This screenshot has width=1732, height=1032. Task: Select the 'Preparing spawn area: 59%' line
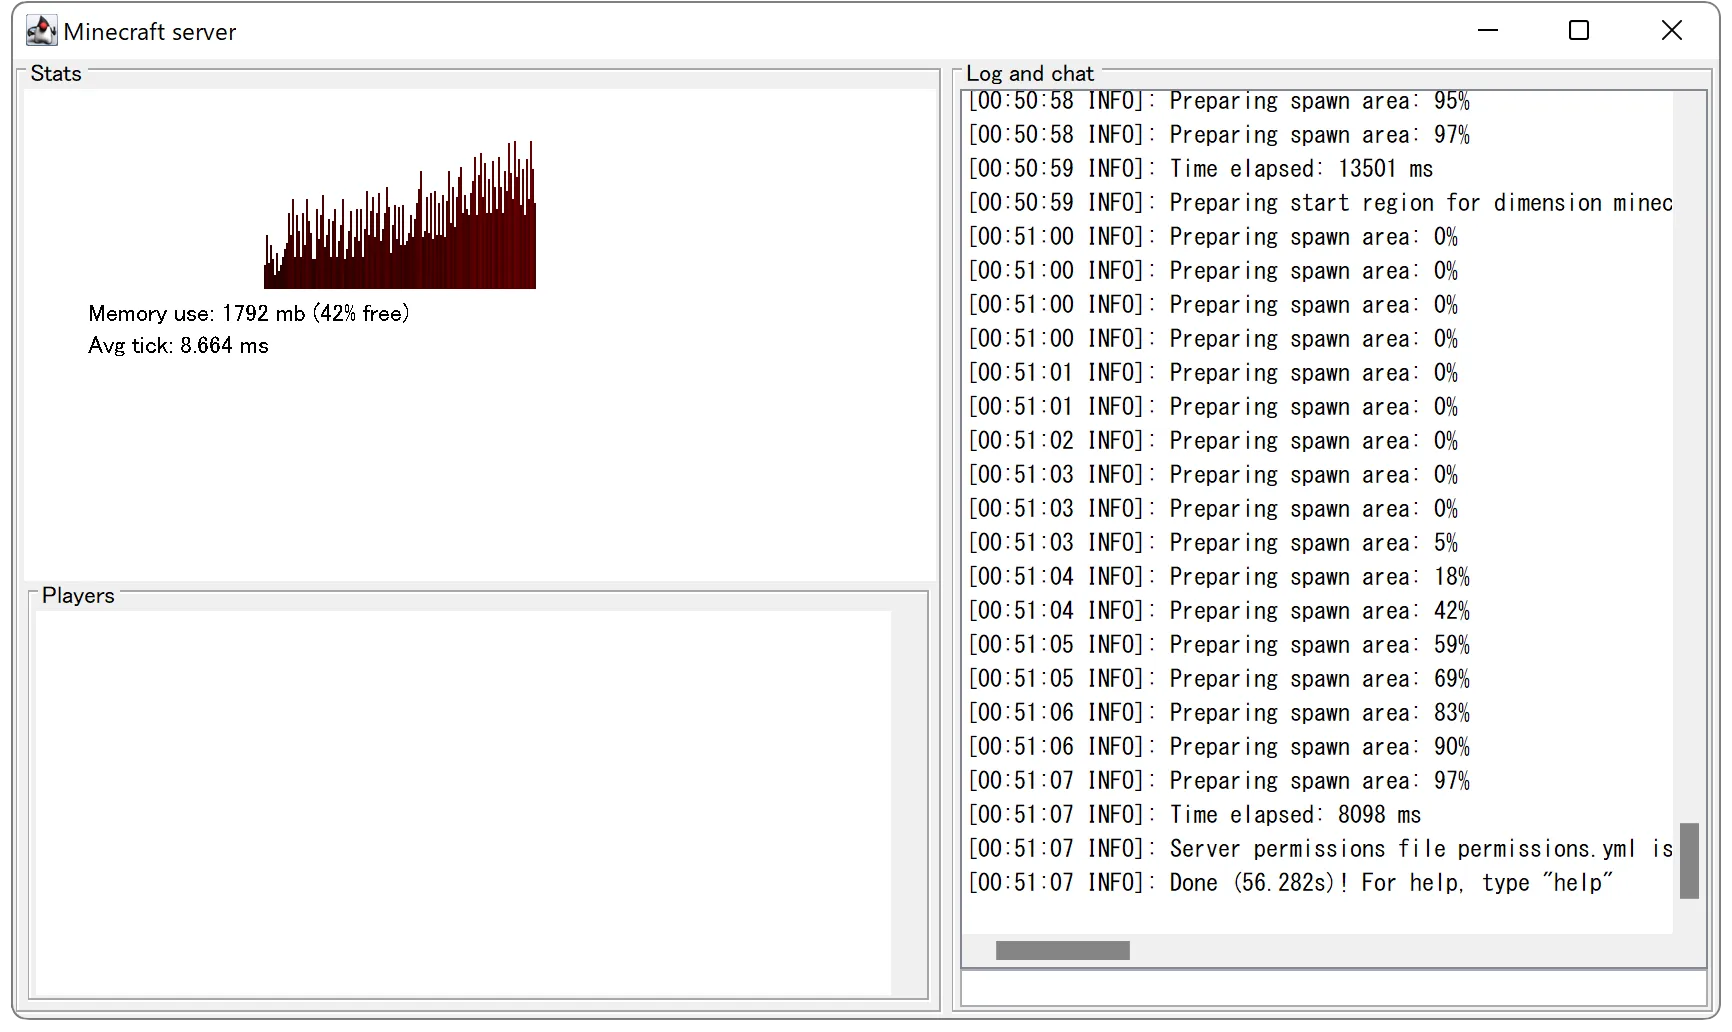(1219, 644)
